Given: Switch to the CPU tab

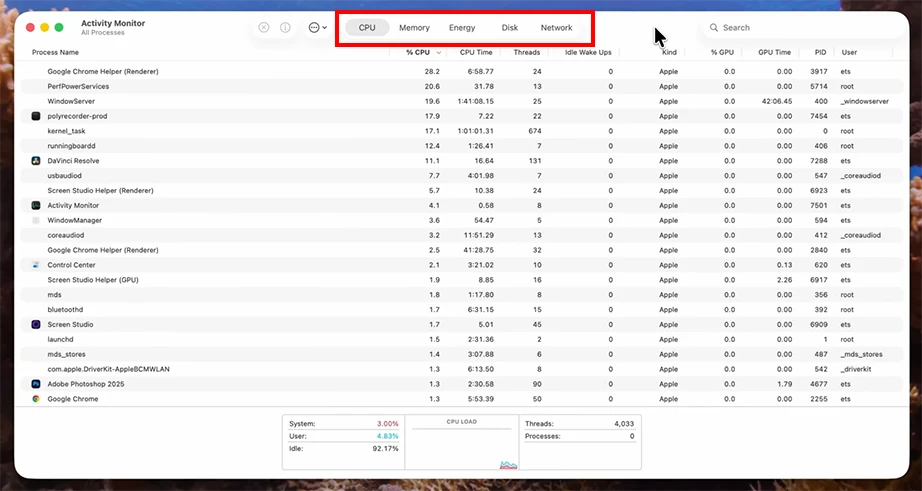Looking at the screenshot, I should coord(367,28).
